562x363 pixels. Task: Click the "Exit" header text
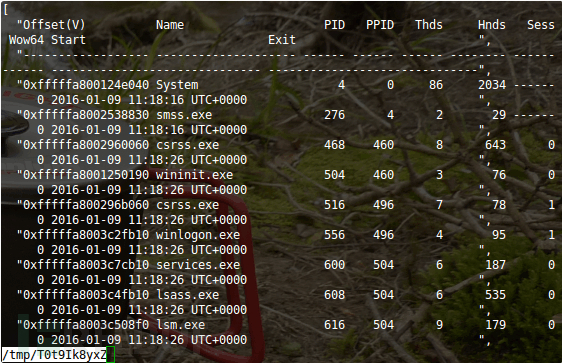pos(282,40)
